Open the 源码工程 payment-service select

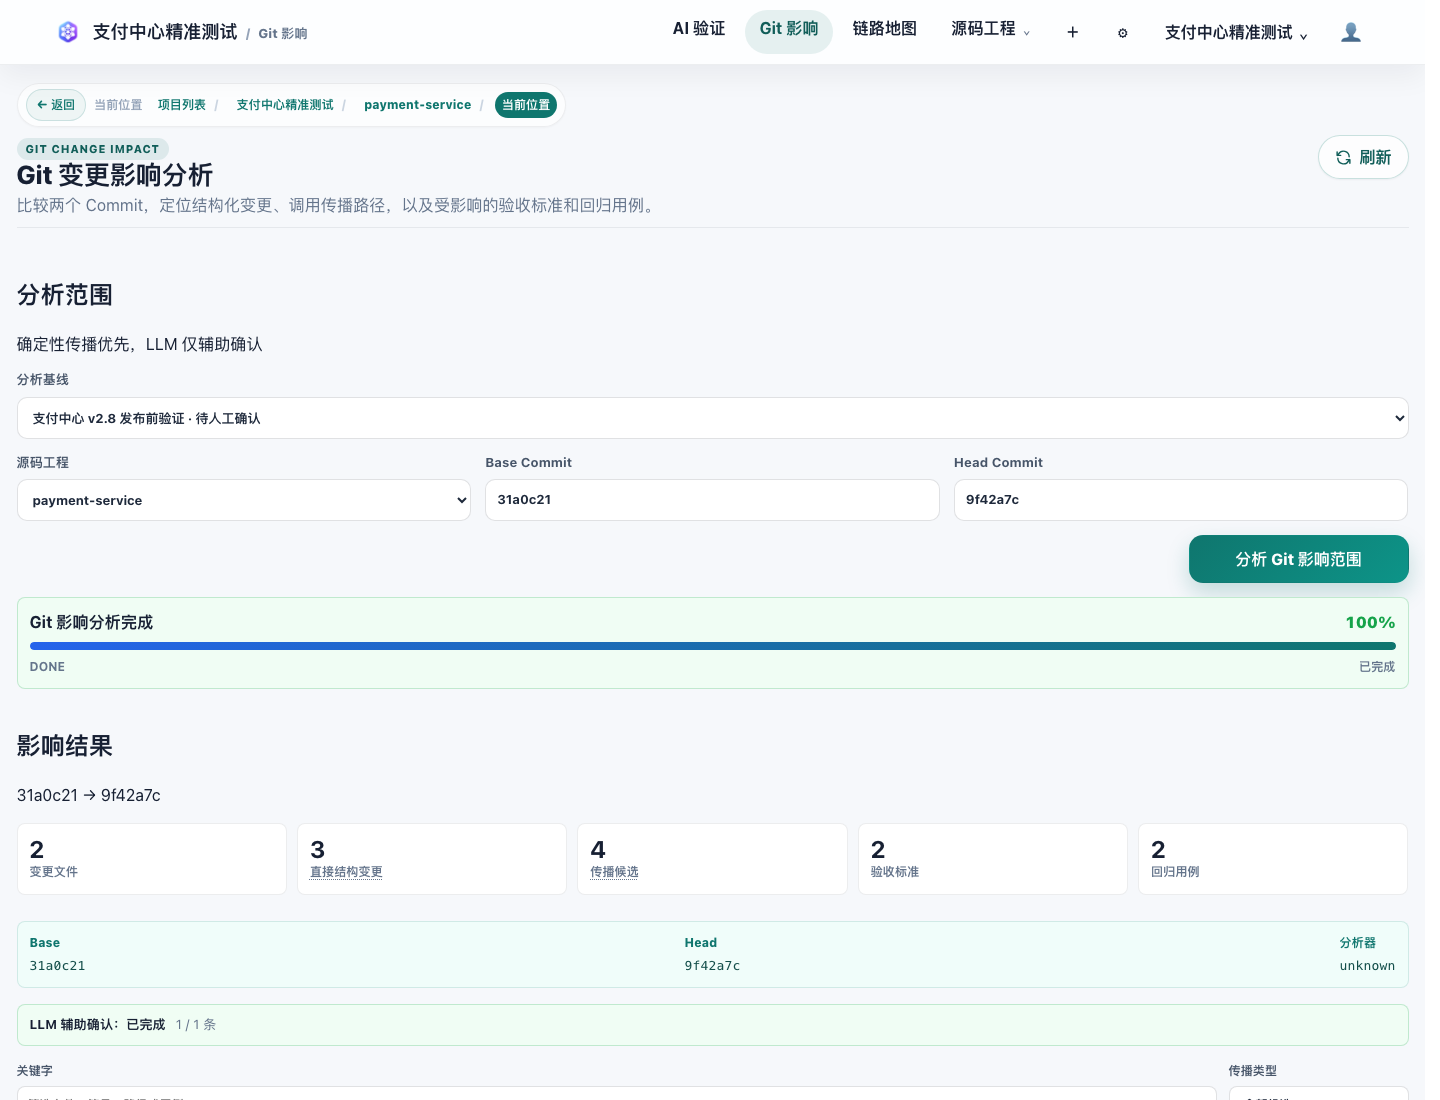tap(244, 500)
